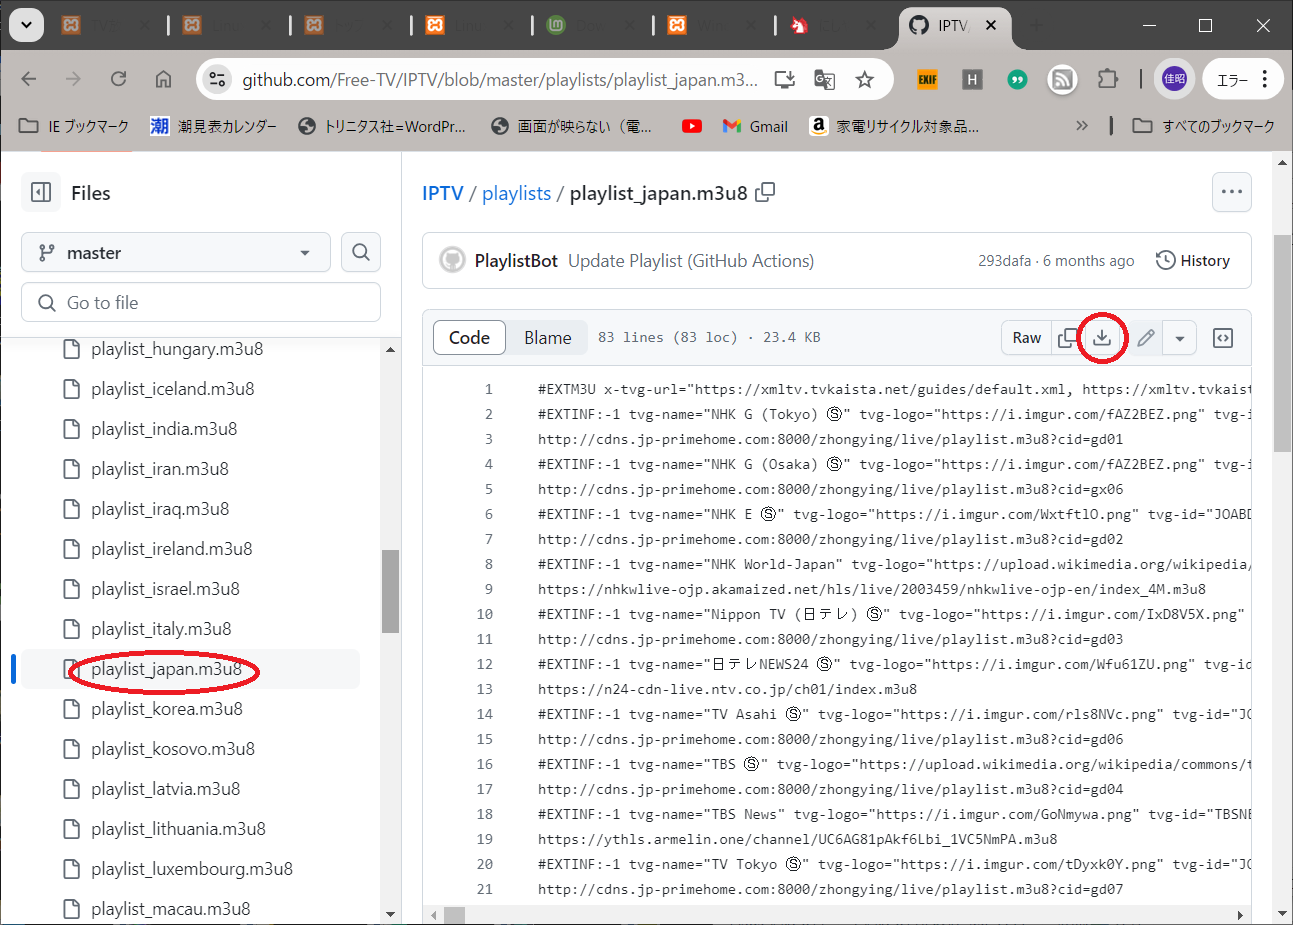
Task: Focus the Go to file search field
Action: click(x=201, y=303)
